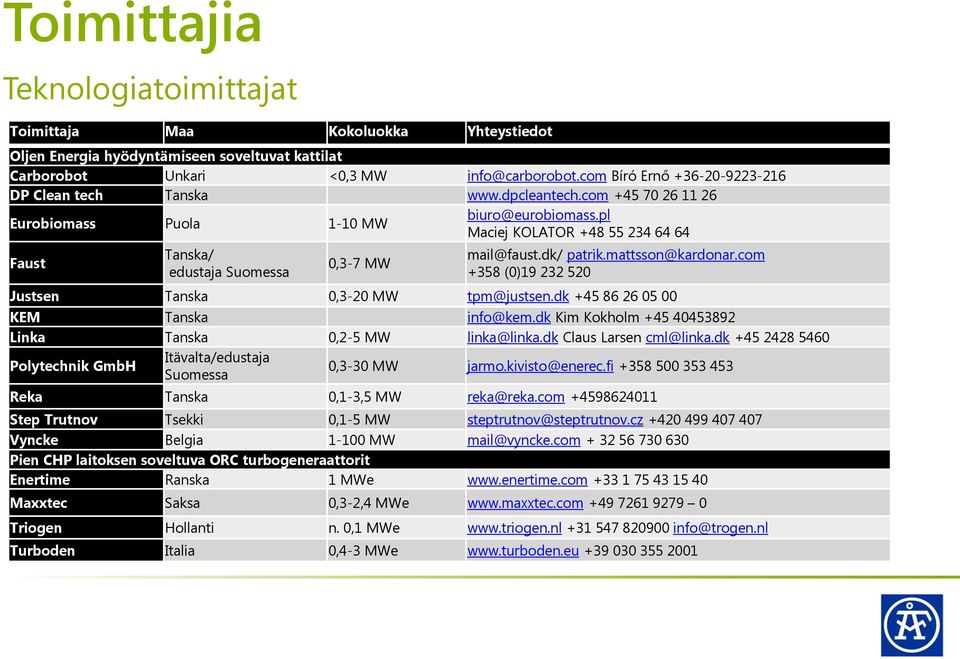Image resolution: width=960 pixels, height=659 pixels.
Task: Click the Pien CHP laitoksen section header
Action: (449, 460)
